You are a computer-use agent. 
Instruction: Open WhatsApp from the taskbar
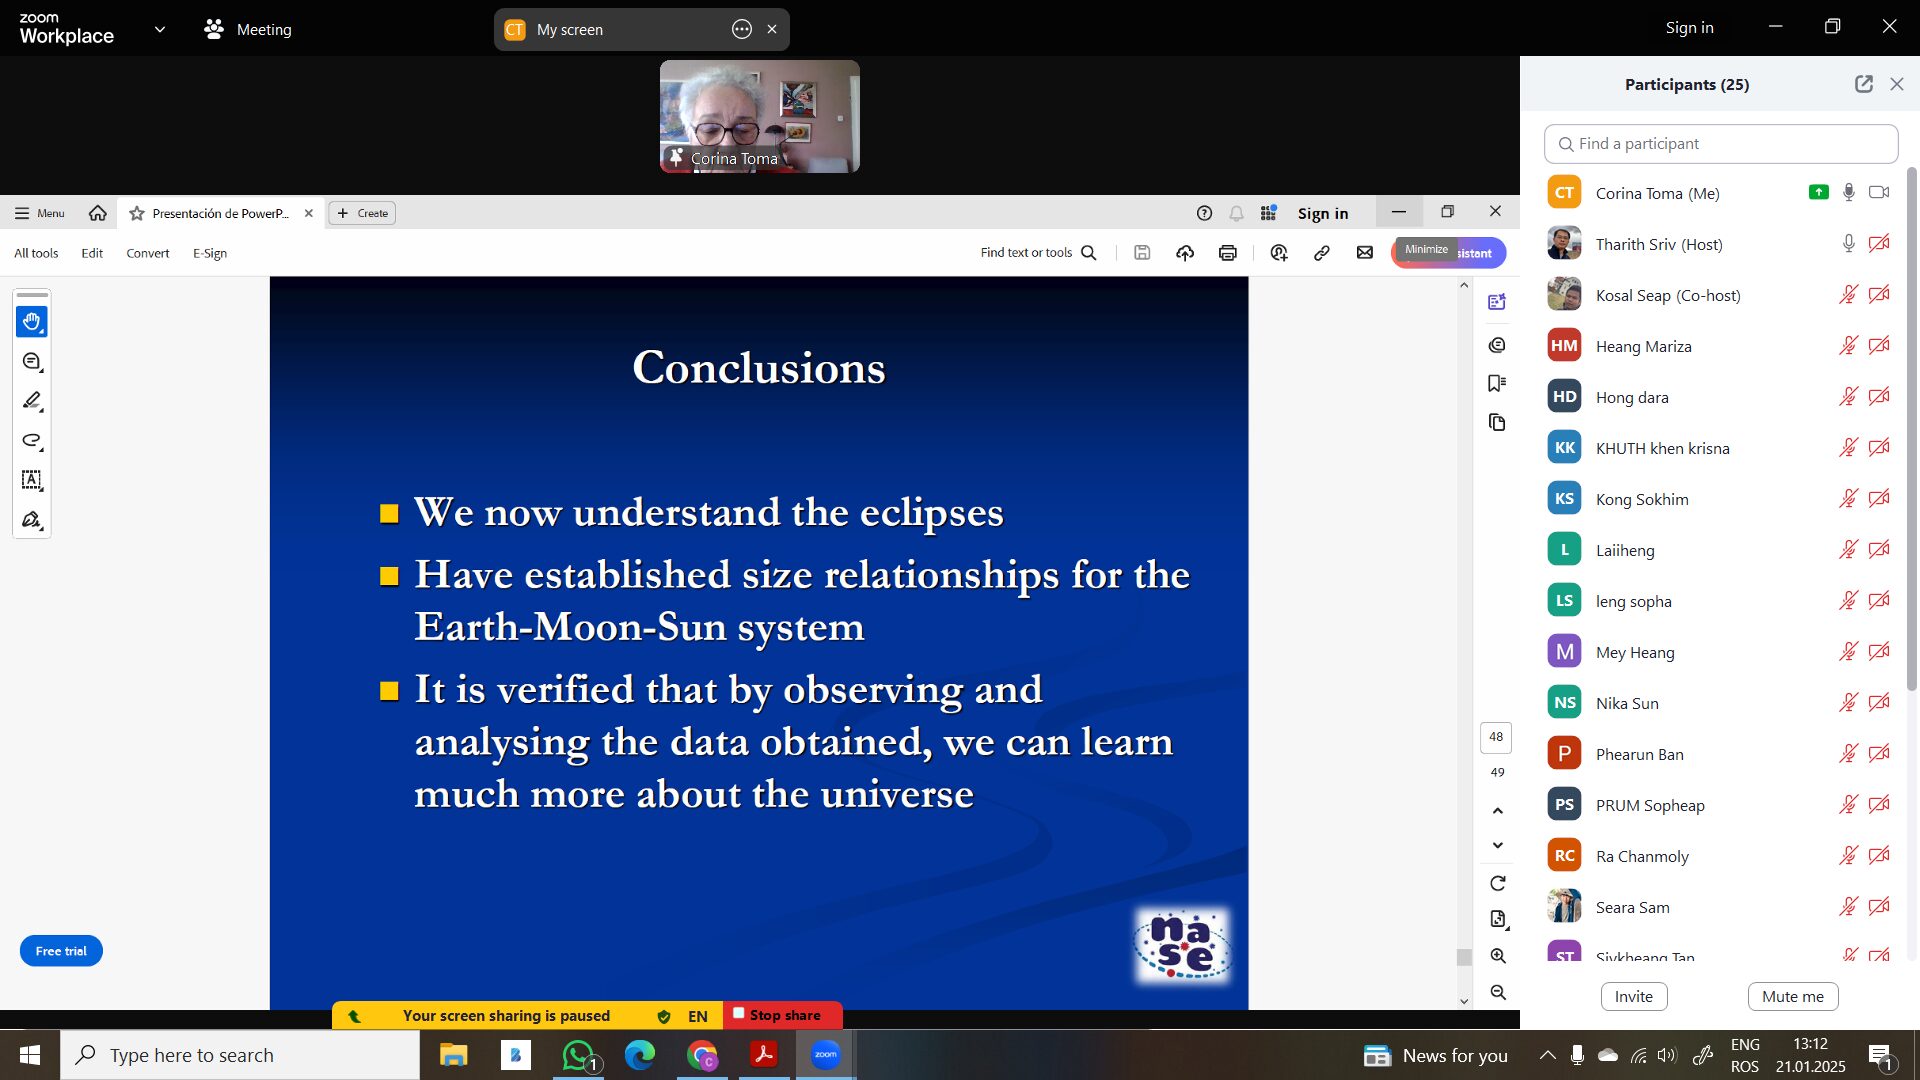[x=578, y=1055]
